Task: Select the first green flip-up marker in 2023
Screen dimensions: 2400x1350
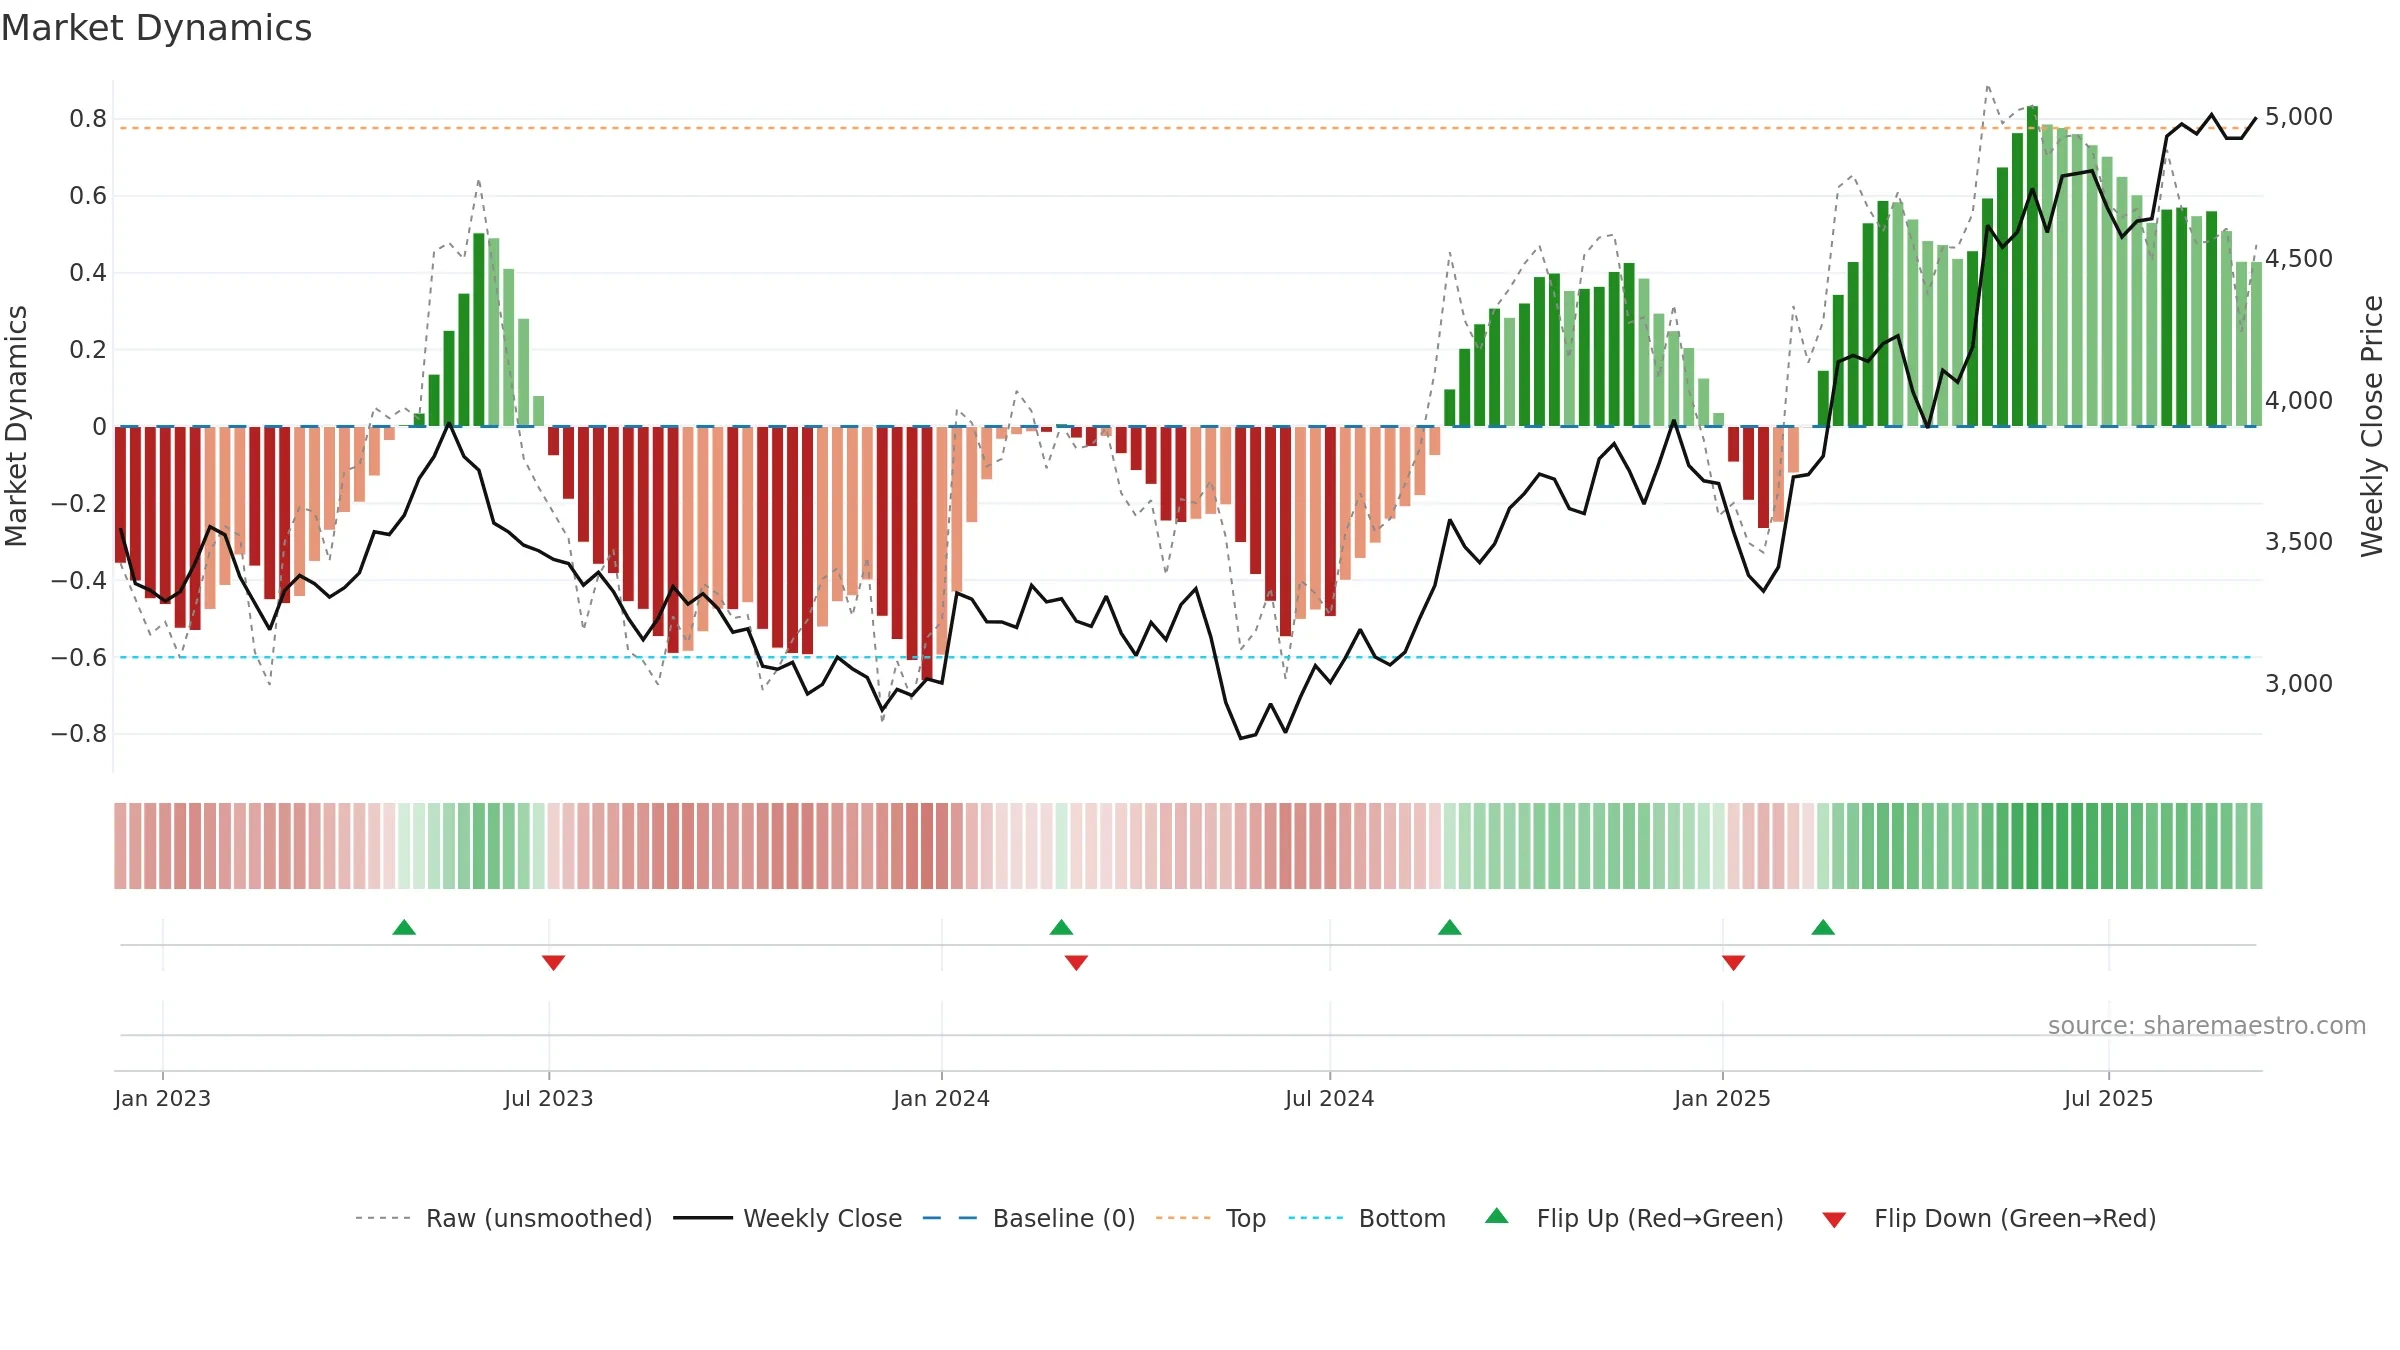Action: pos(404,928)
